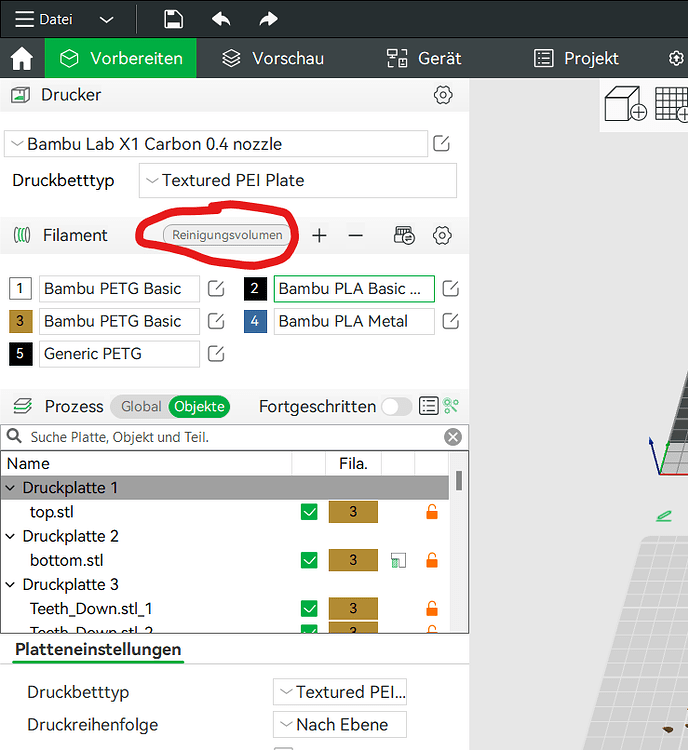This screenshot has width=688, height=750.
Task: Click filament color swatch 2 (black)
Action: 255,288
